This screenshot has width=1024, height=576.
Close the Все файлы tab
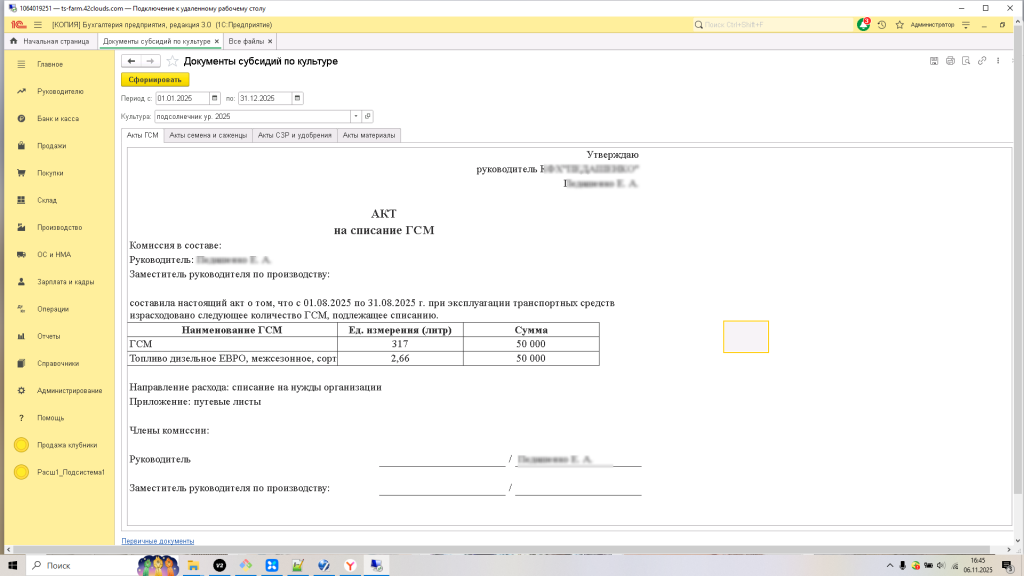270,41
